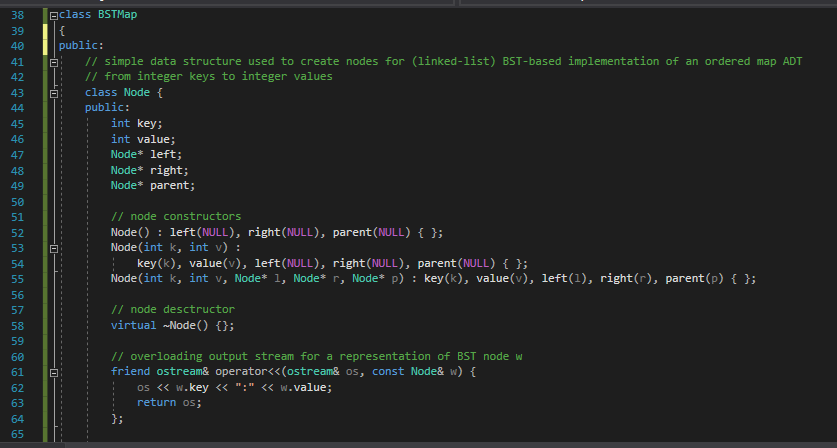This screenshot has height=448, width=837.
Task: Click the 'parent' member on line 49
Action: point(169,185)
